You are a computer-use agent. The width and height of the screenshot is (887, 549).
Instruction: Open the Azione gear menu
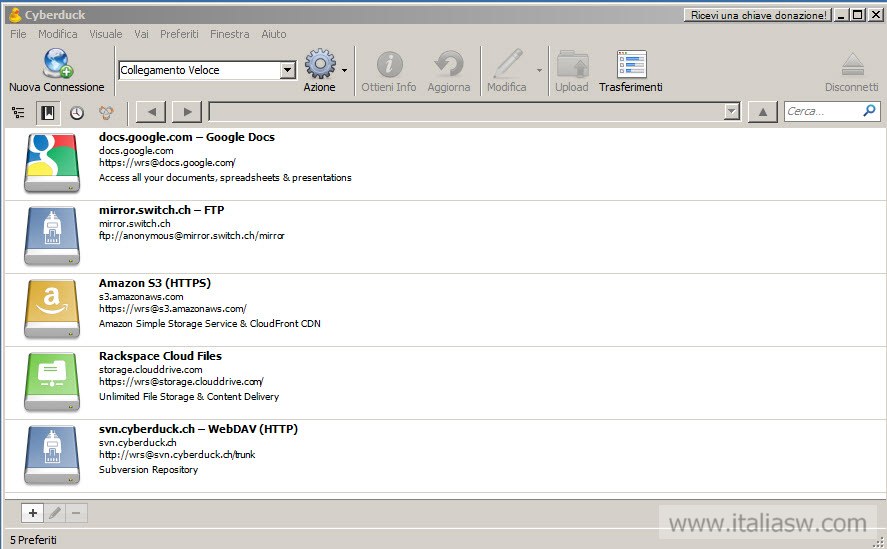pyautogui.click(x=320, y=63)
